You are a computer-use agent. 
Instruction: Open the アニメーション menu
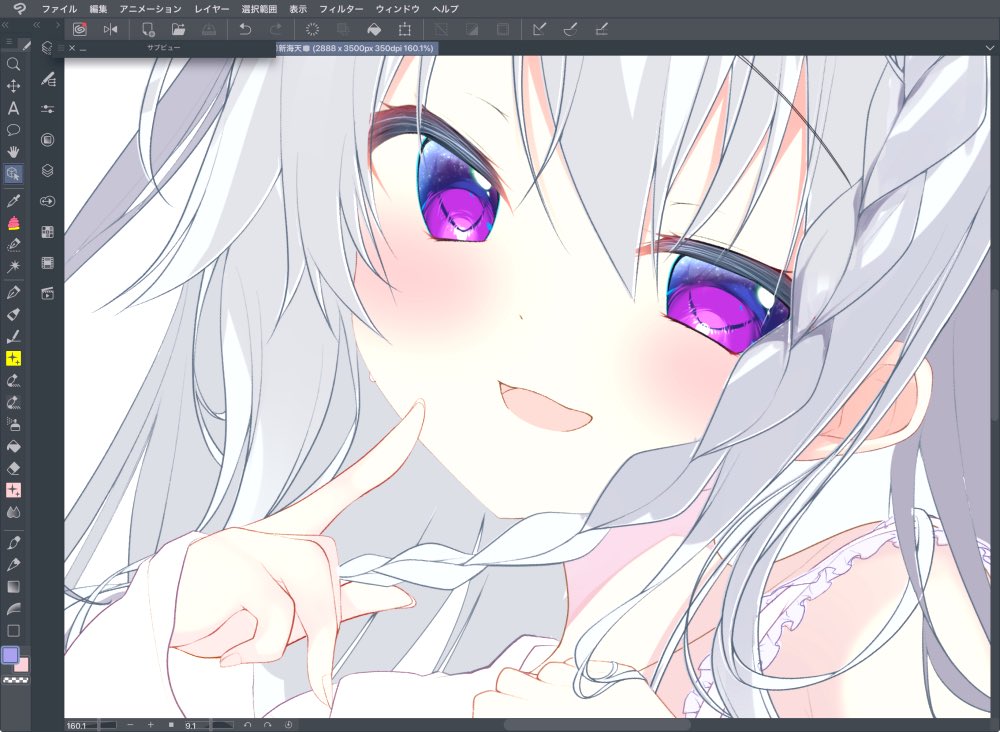click(x=151, y=9)
